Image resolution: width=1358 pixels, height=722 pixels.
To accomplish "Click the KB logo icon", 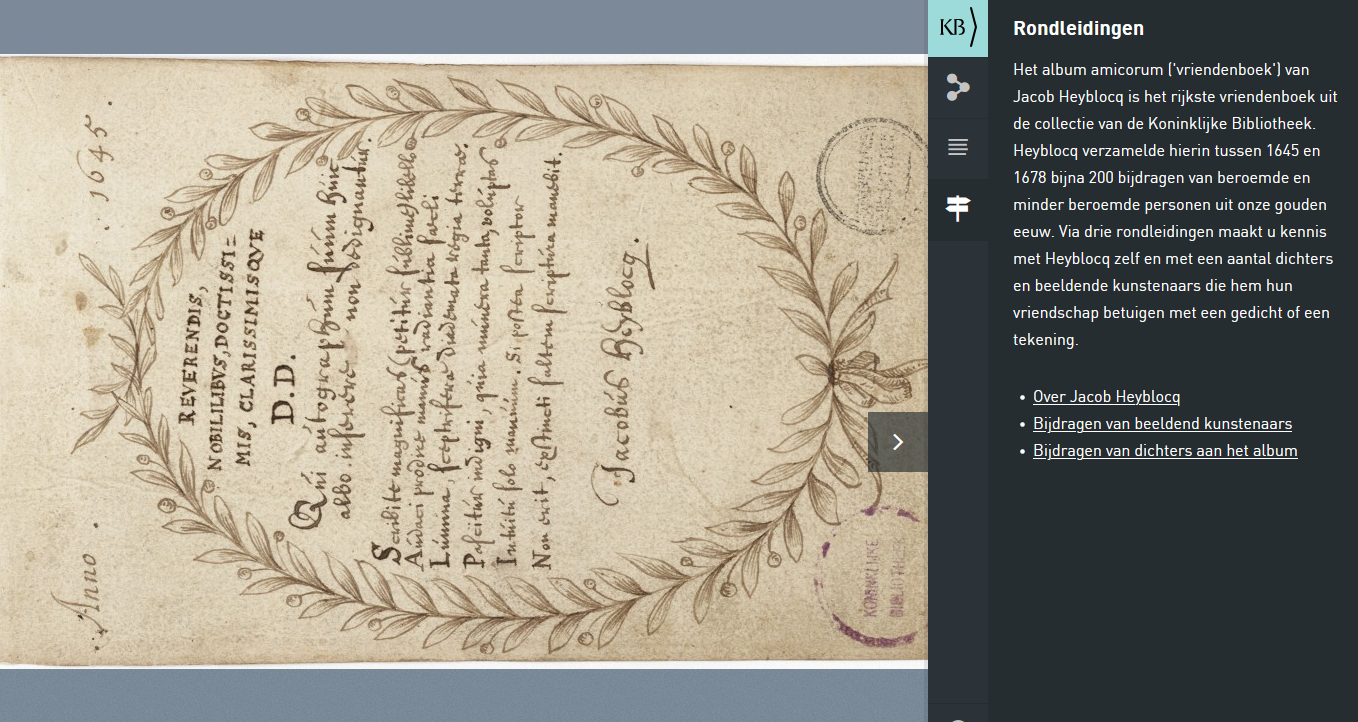I will tap(957, 28).
